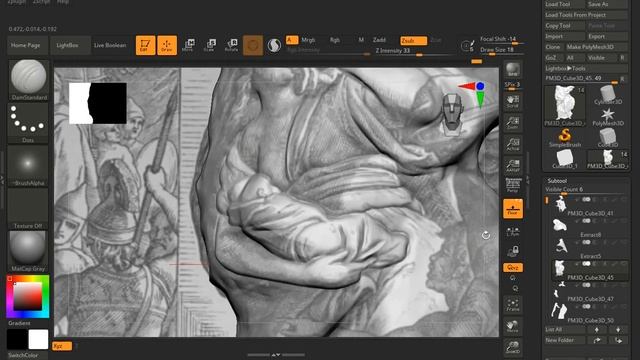Toggle the A button in top shelf
Viewport: 640px width, 360px height.
[x=291, y=40]
